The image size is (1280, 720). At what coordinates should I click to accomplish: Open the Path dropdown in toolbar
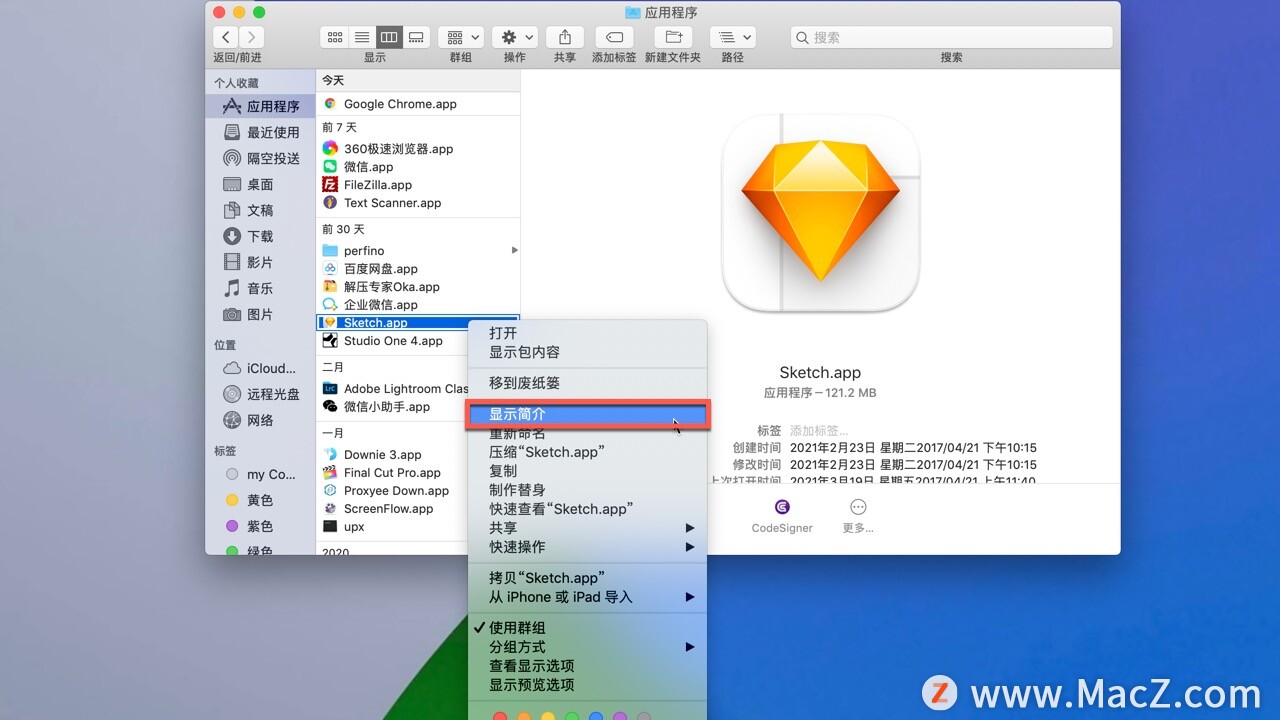coord(733,37)
